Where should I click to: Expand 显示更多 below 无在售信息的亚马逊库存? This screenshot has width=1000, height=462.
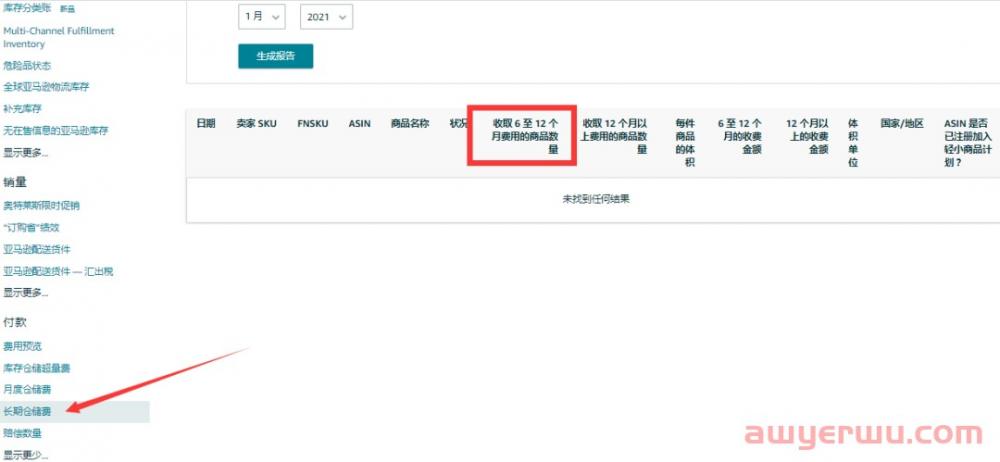point(26,153)
